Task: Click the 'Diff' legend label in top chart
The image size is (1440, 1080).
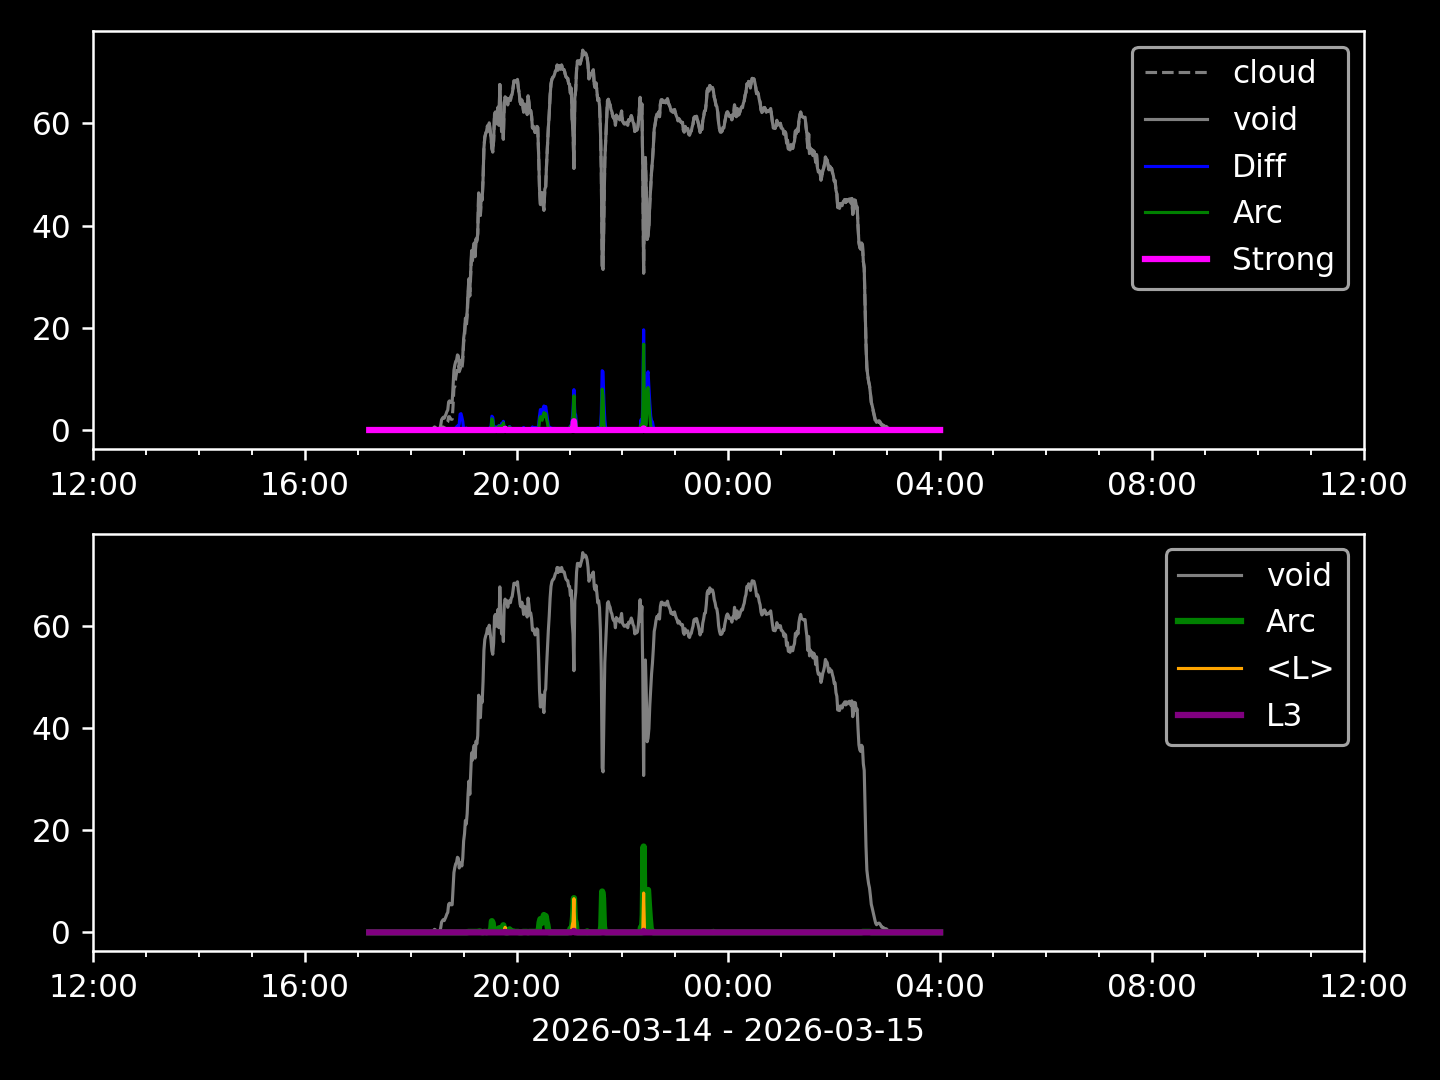Action: click(1258, 166)
